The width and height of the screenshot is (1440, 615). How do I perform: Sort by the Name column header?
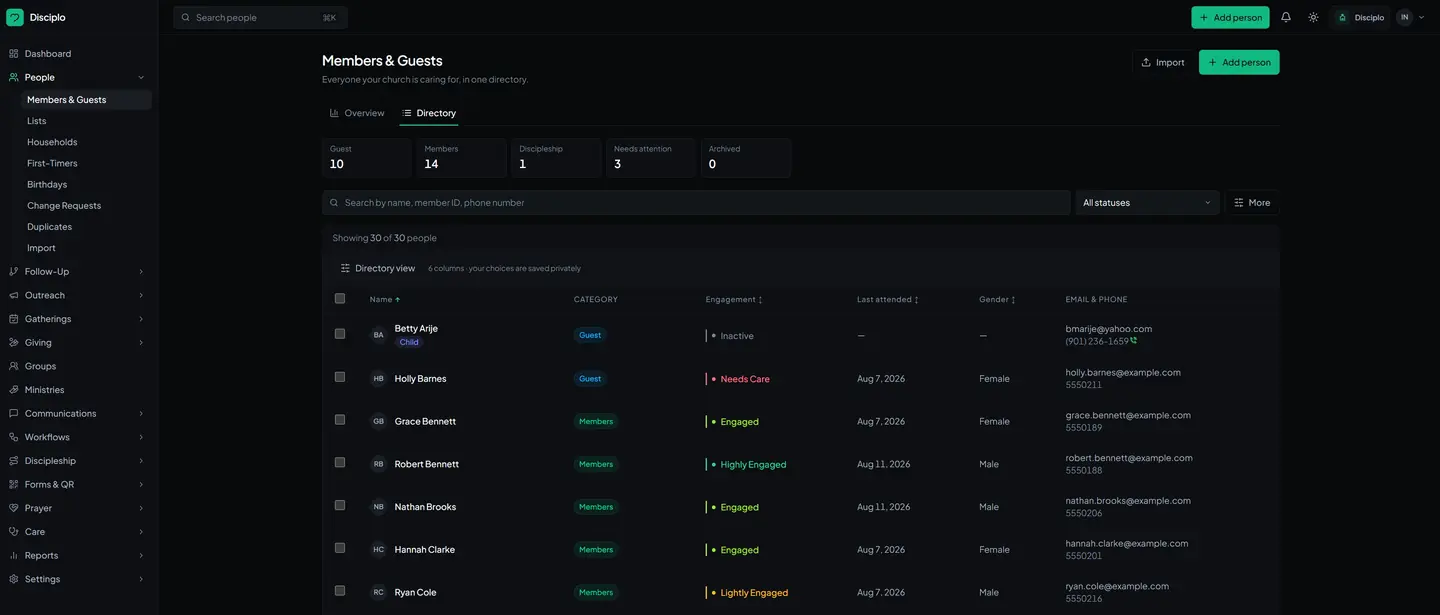(385, 300)
